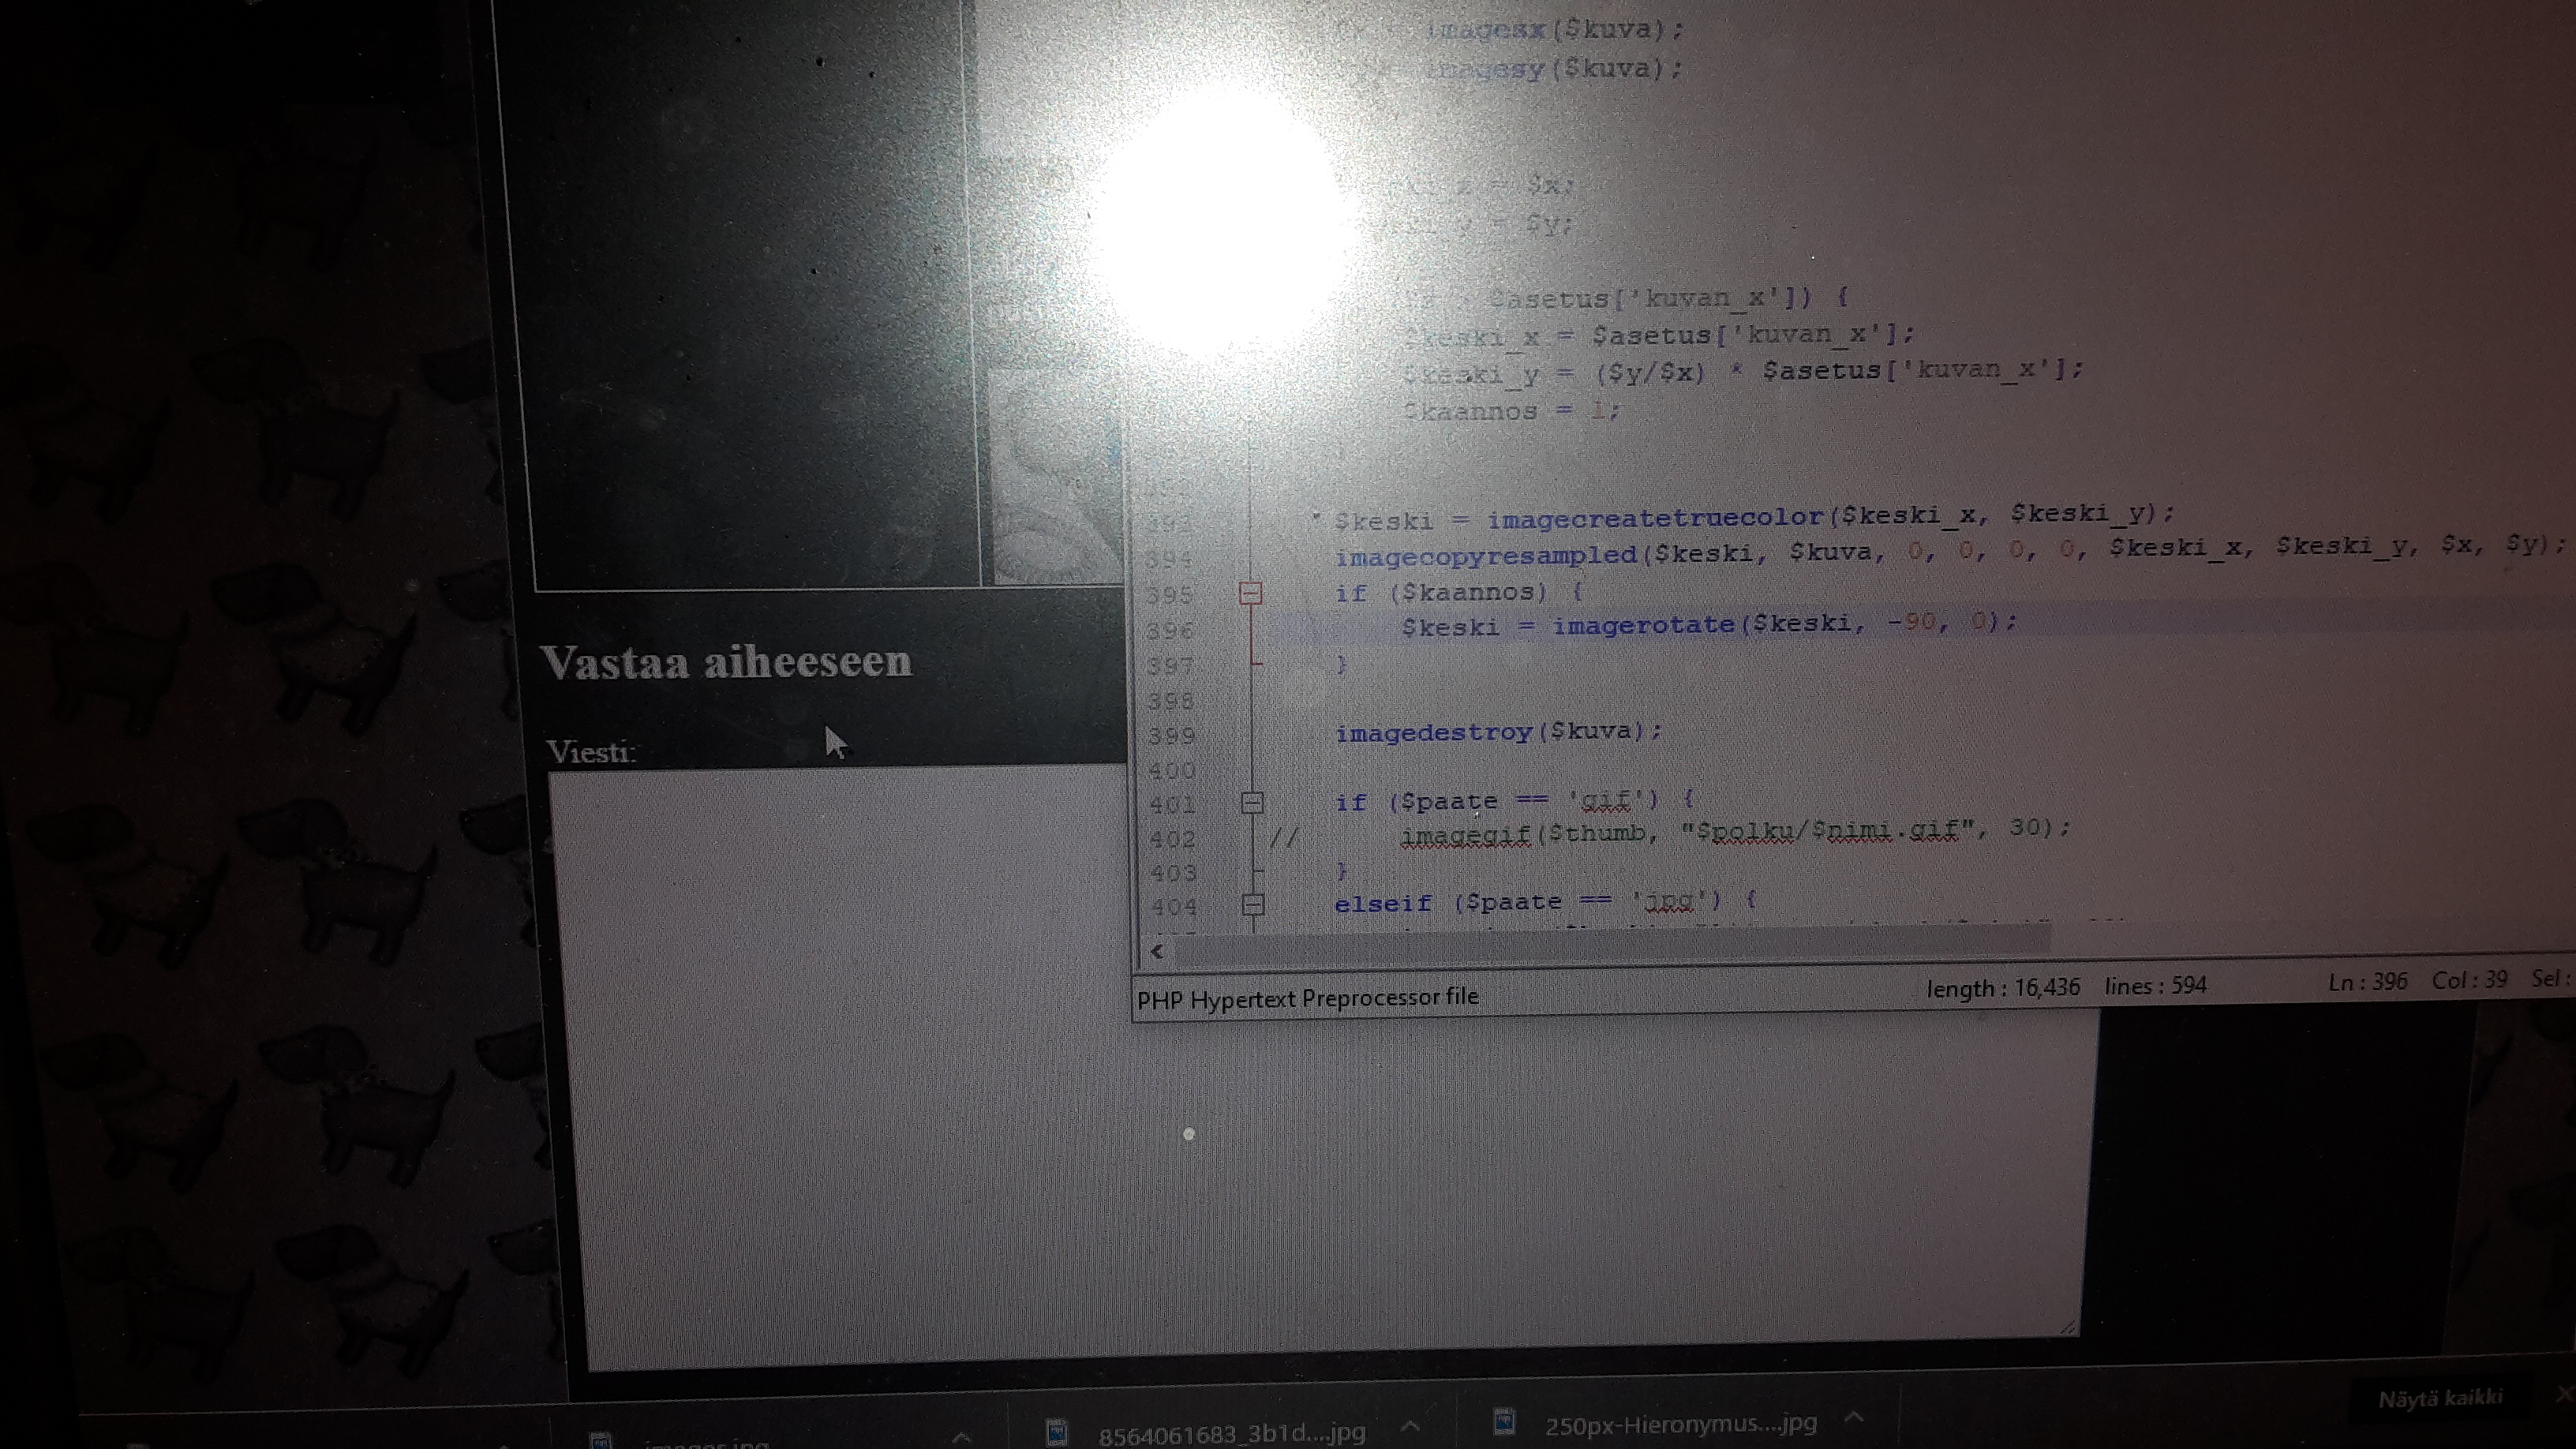This screenshot has height=1449, width=2576.
Task: Click the file icon of 8564061683_3b1d...jpg
Action: [x=1056, y=1433]
